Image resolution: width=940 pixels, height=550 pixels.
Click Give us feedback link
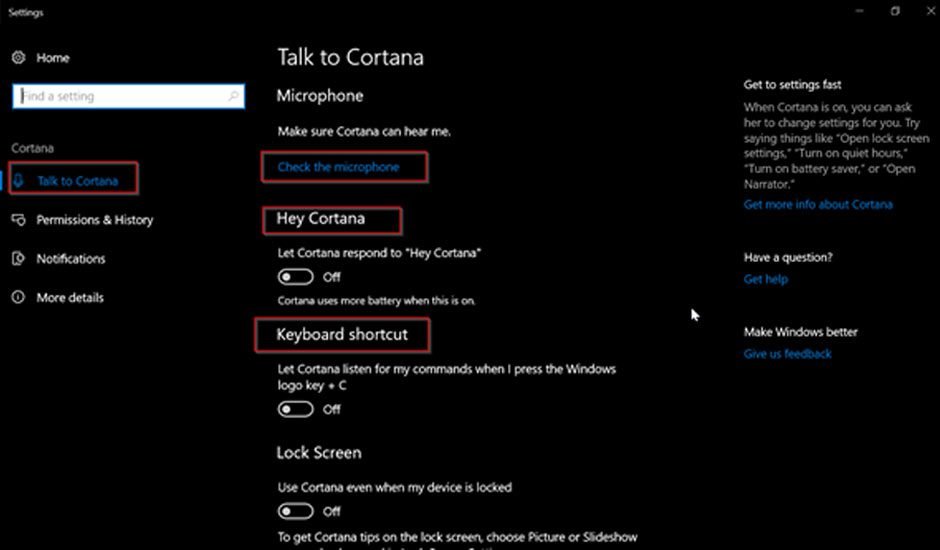tap(787, 353)
